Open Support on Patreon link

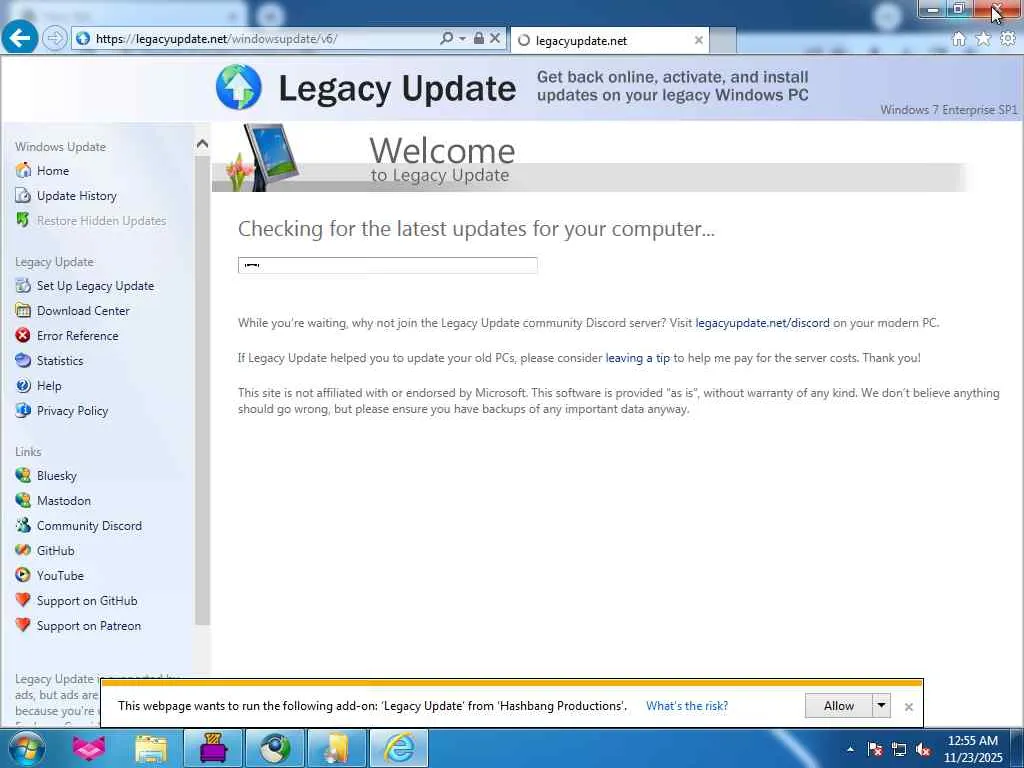pos(89,626)
